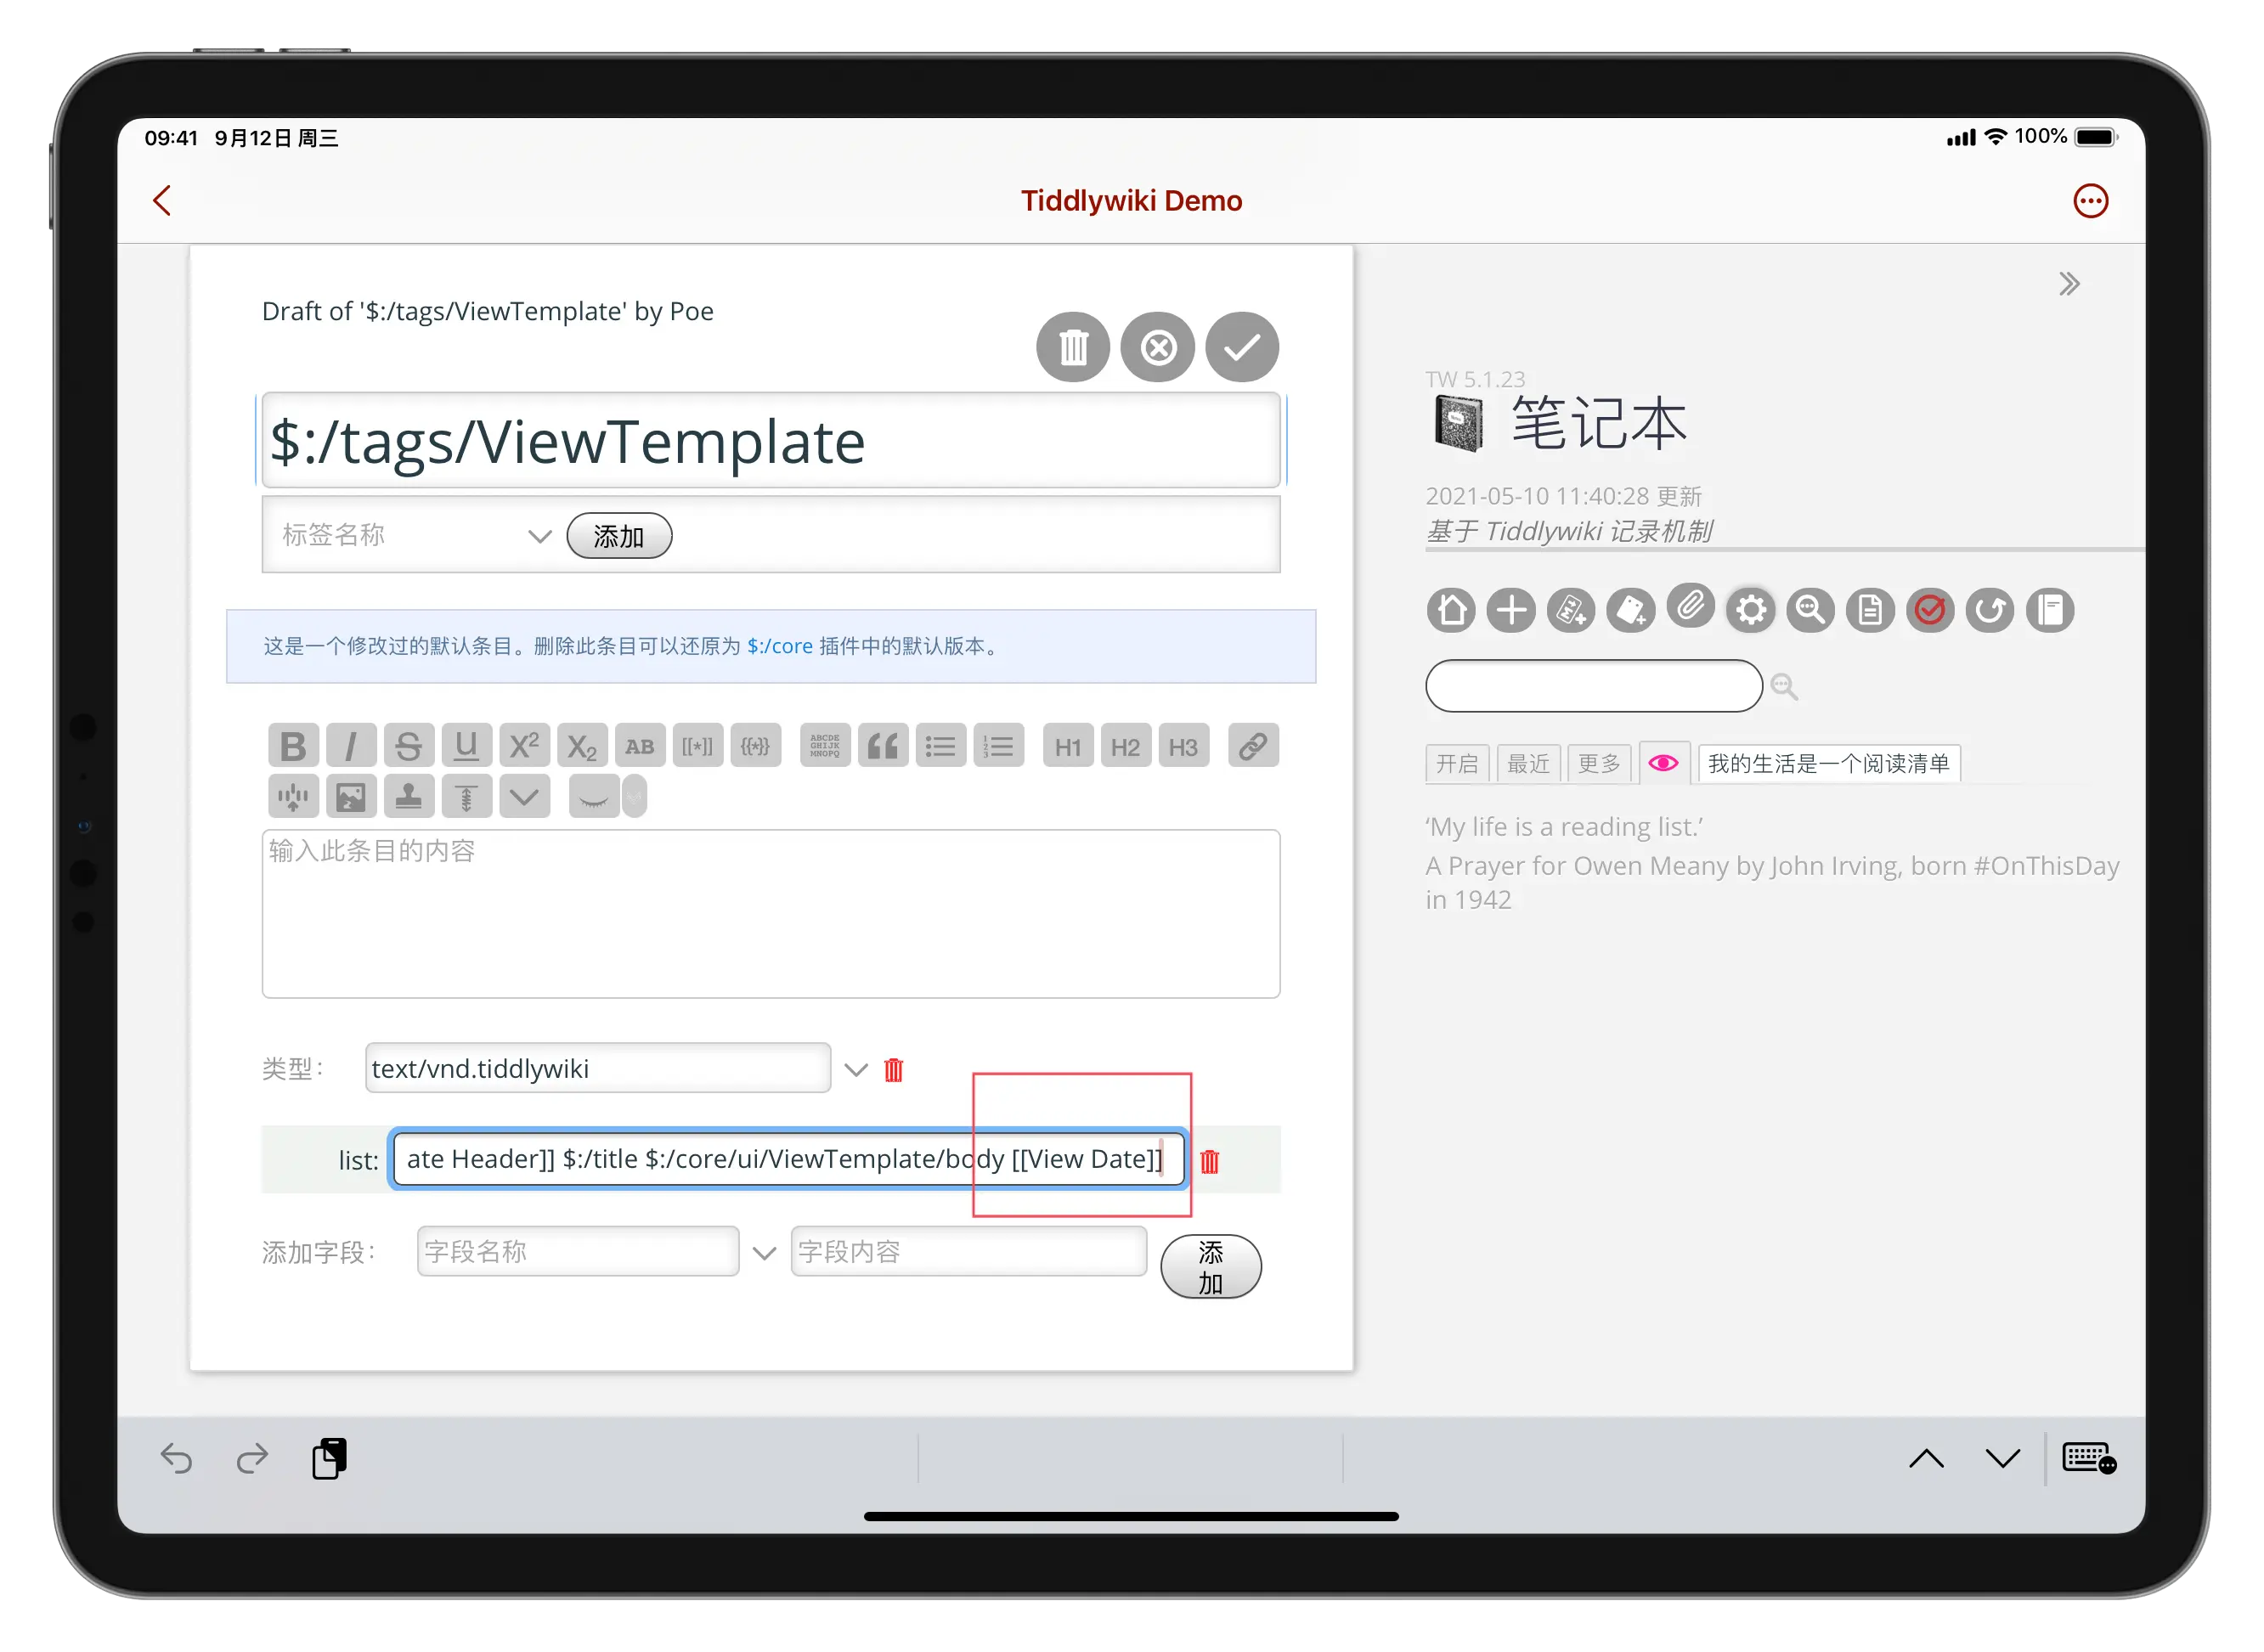Click the editor height adjust button

tap(466, 797)
